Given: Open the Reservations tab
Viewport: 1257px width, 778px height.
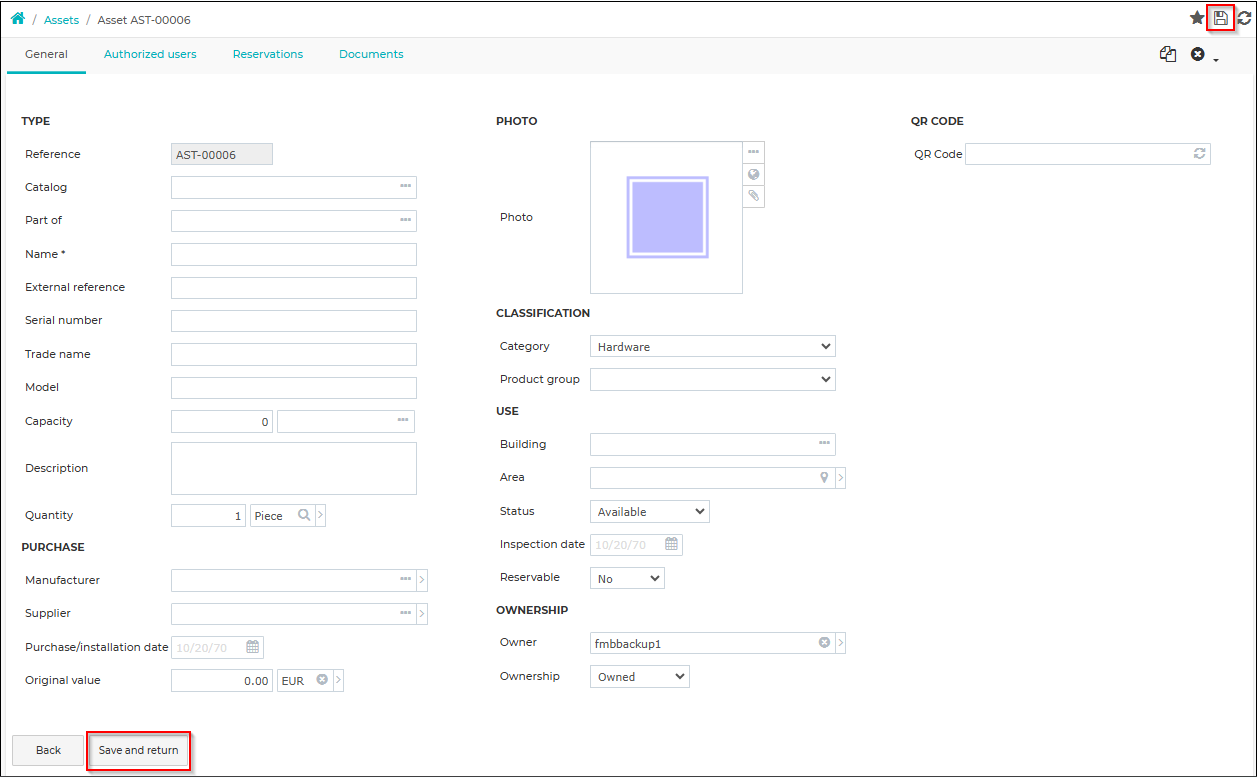Looking at the screenshot, I should pyautogui.click(x=268, y=55).
